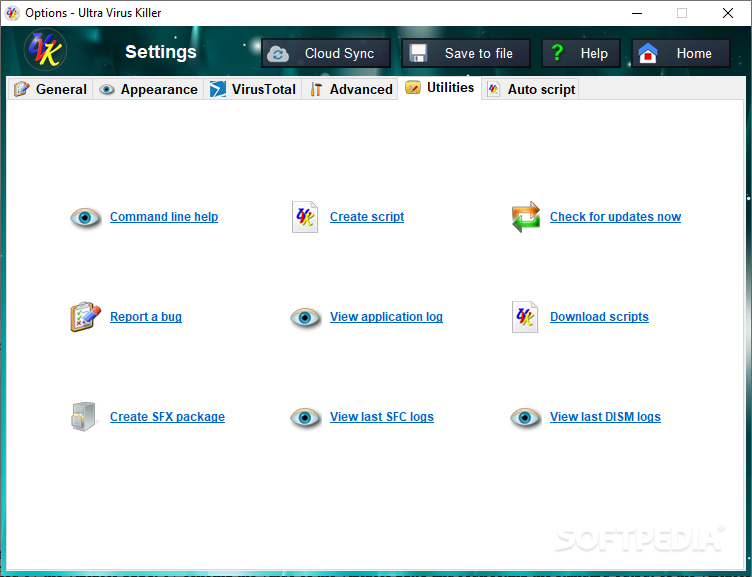The height and width of the screenshot is (577, 752).
Task: Open View application log link
Action: coord(386,317)
